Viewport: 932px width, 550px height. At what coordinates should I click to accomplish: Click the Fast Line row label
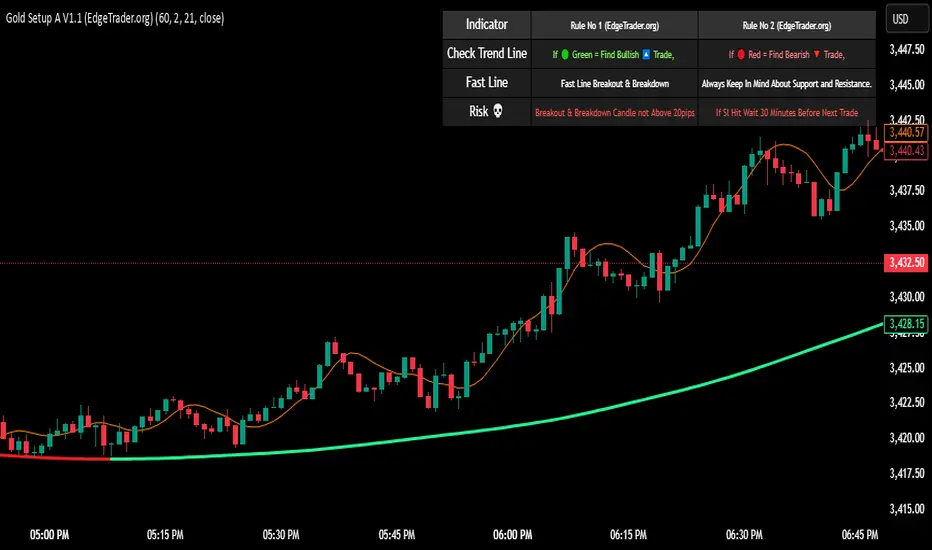point(487,82)
